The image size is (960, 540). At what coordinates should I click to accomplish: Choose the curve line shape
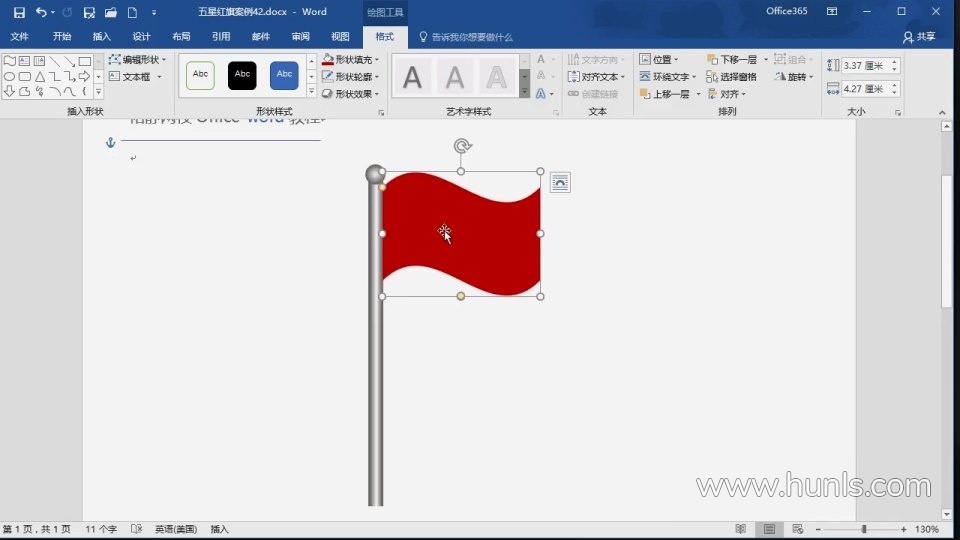pos(70,91)
